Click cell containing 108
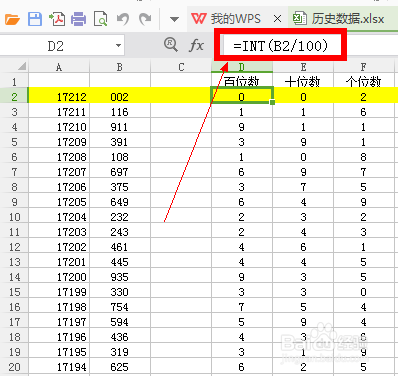Screen dimensions: 398x376 coord(120,157)
